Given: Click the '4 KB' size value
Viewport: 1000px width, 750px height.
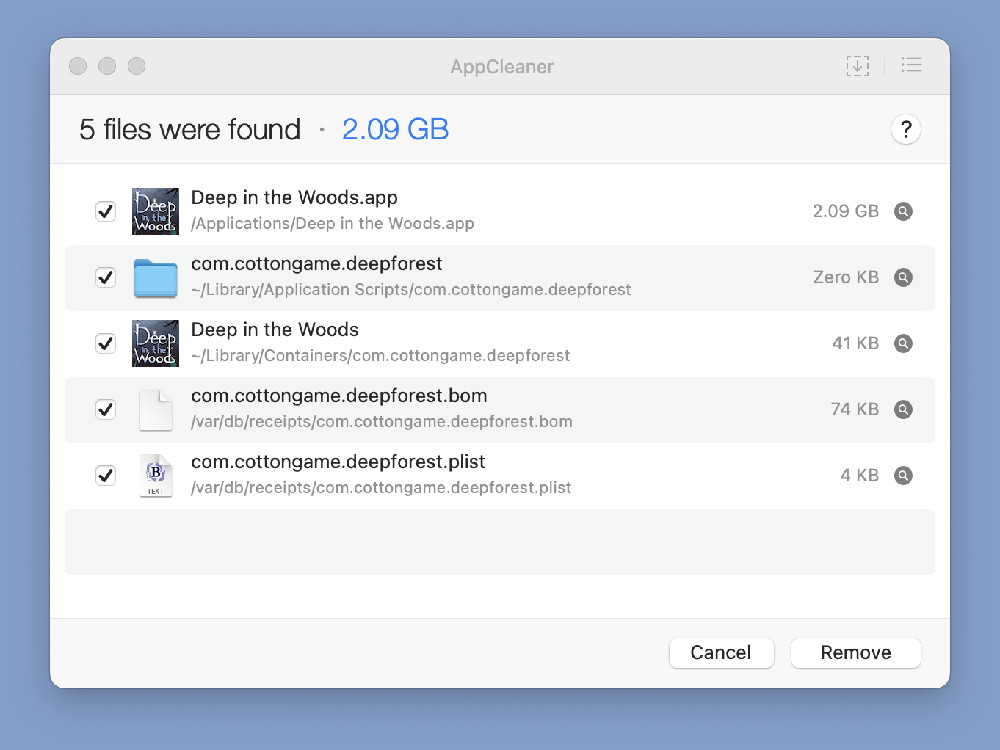Looking at the screenshot, I should pos(860,475).
